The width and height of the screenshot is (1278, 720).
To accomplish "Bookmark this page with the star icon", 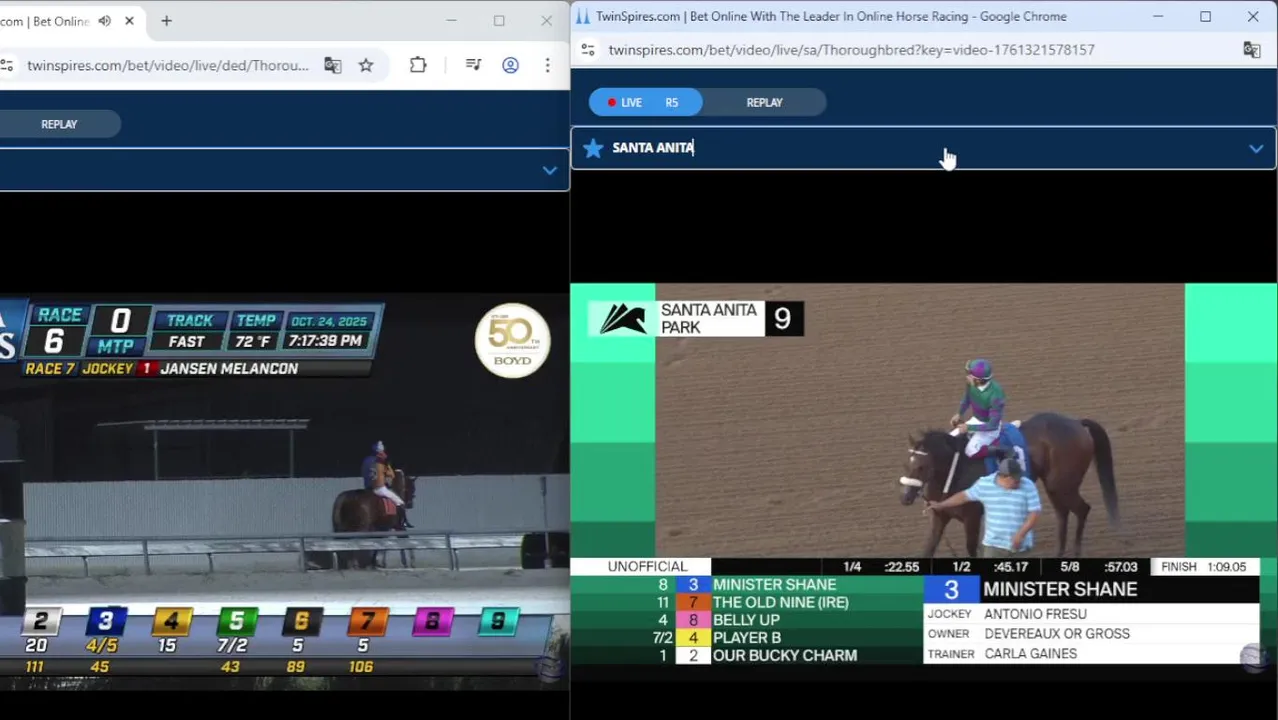I will [366, 65].
